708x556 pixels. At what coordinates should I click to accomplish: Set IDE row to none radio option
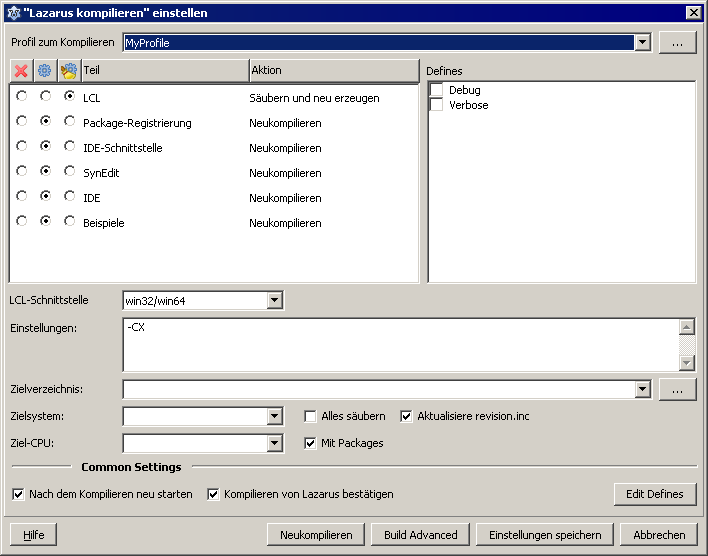(21, 196)
